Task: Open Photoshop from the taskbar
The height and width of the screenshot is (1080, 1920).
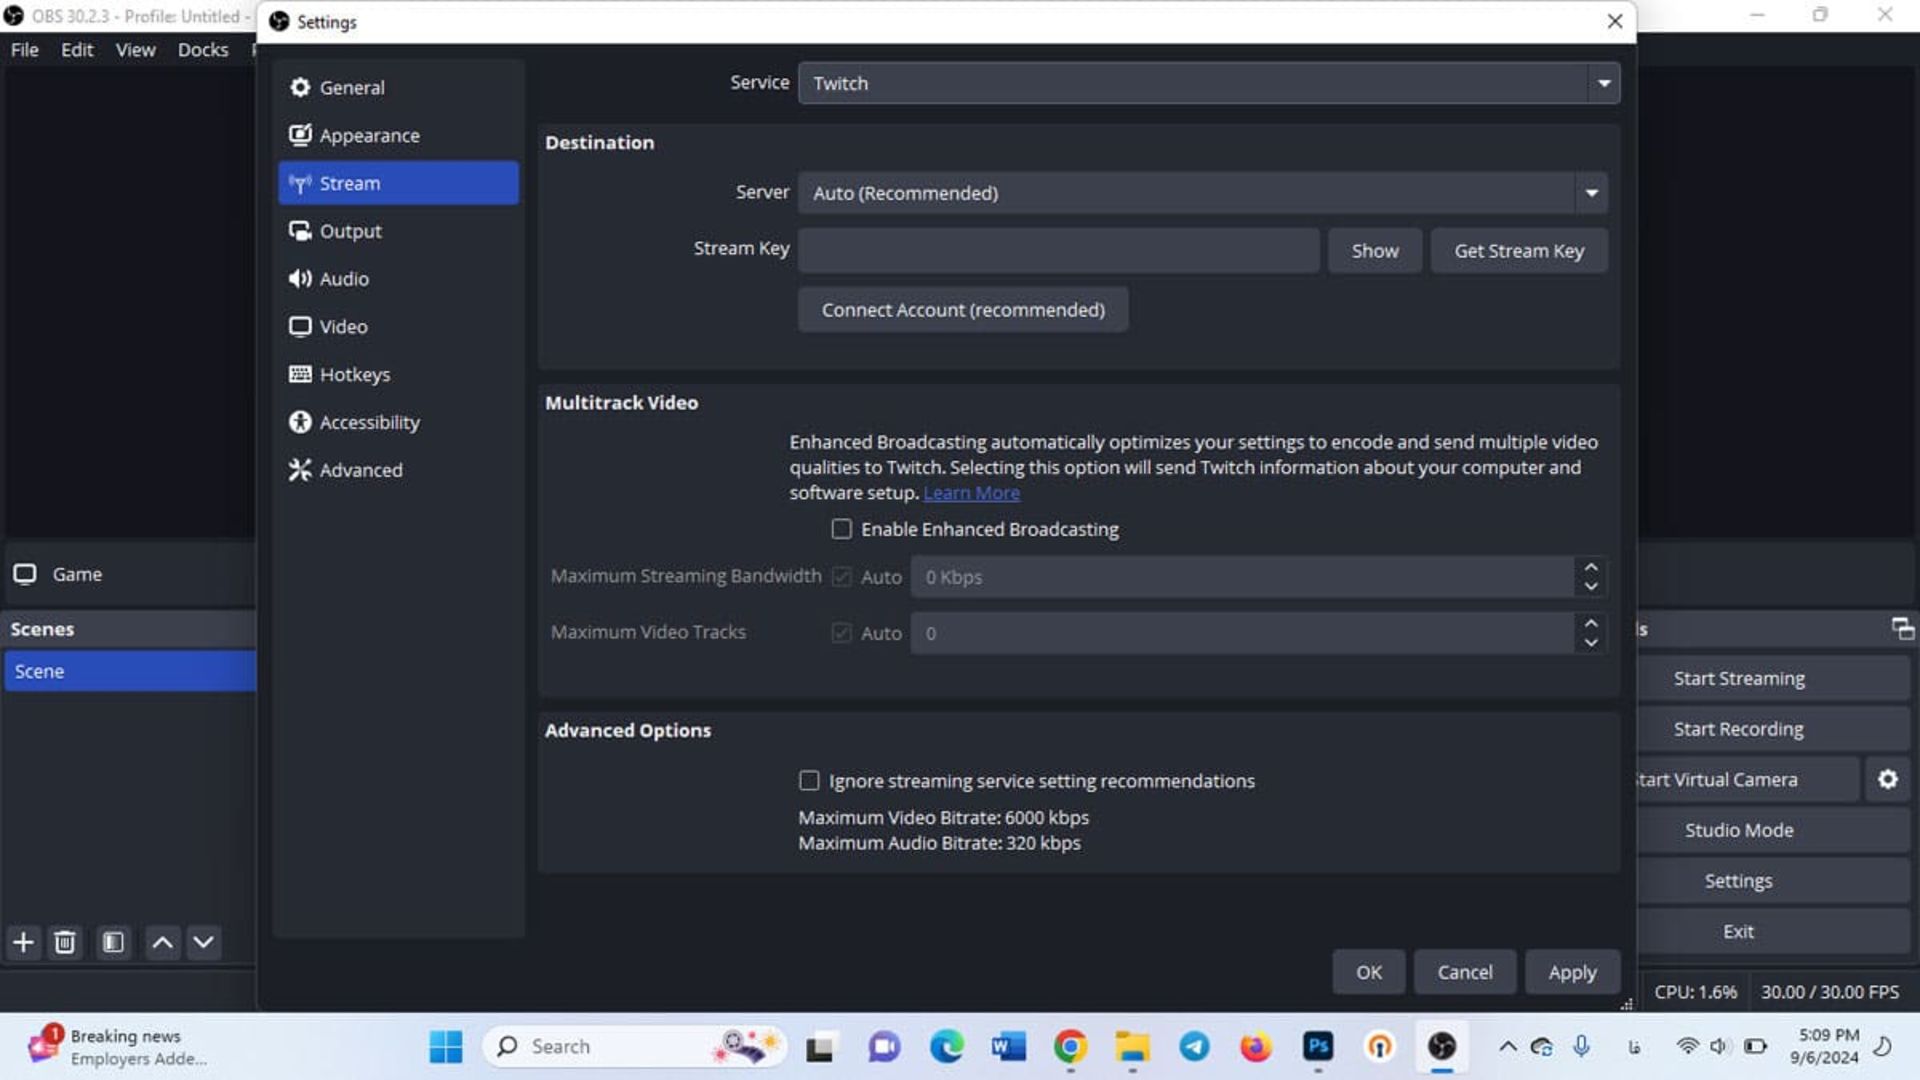Action: [1318, 1047]
